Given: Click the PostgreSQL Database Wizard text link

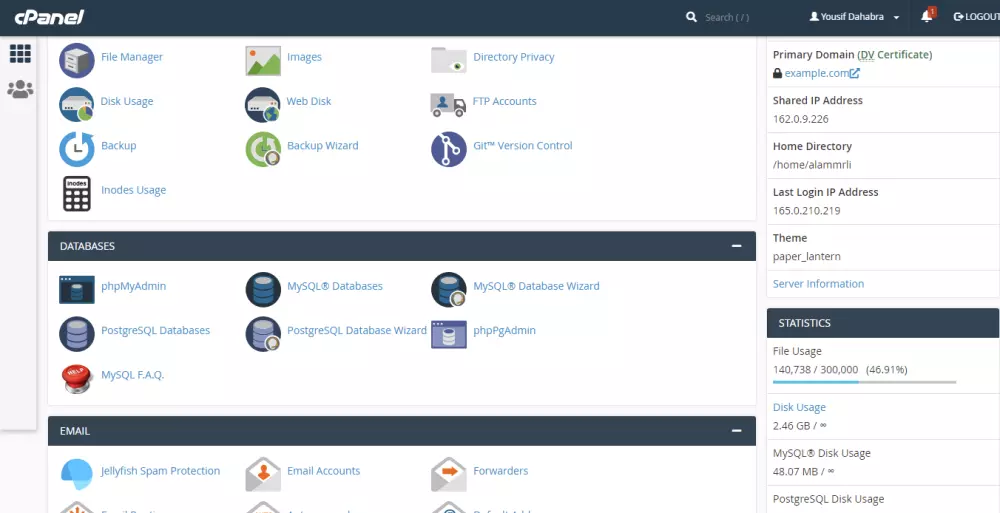Looking at the screenshot, I should pos(357,331).
